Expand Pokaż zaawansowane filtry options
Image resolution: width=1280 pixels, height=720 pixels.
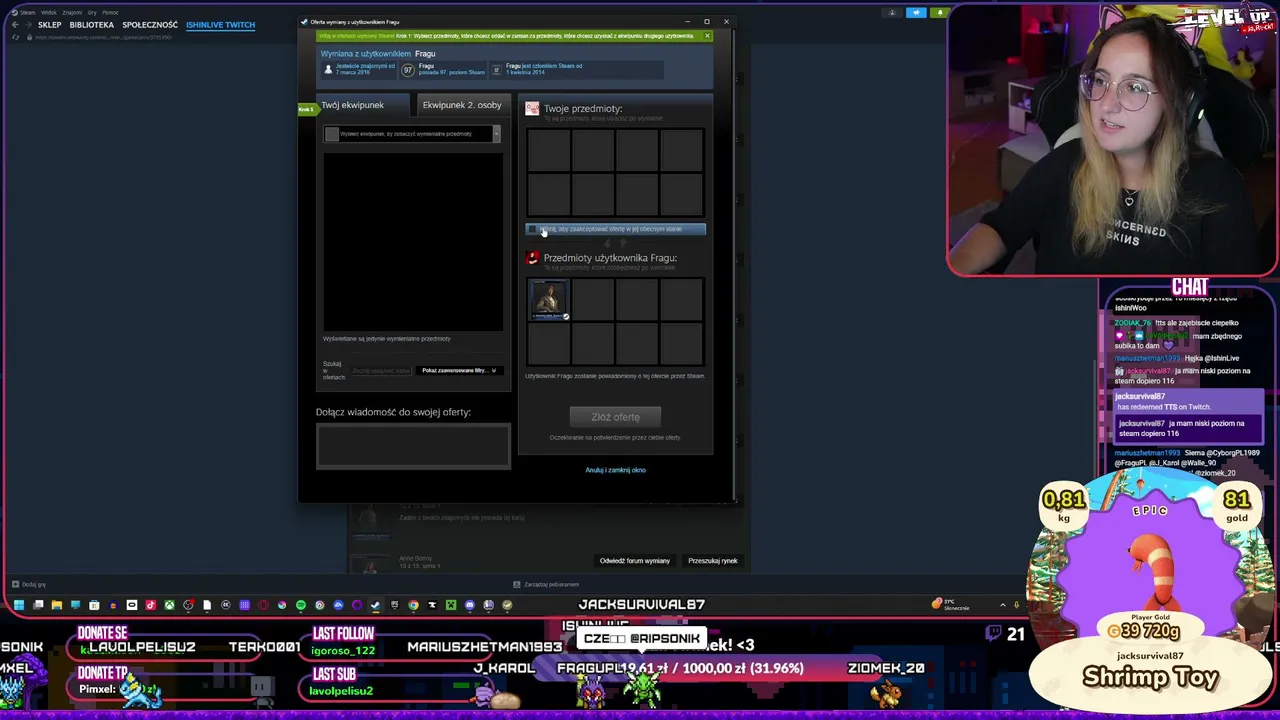click(x=459, y=371)
